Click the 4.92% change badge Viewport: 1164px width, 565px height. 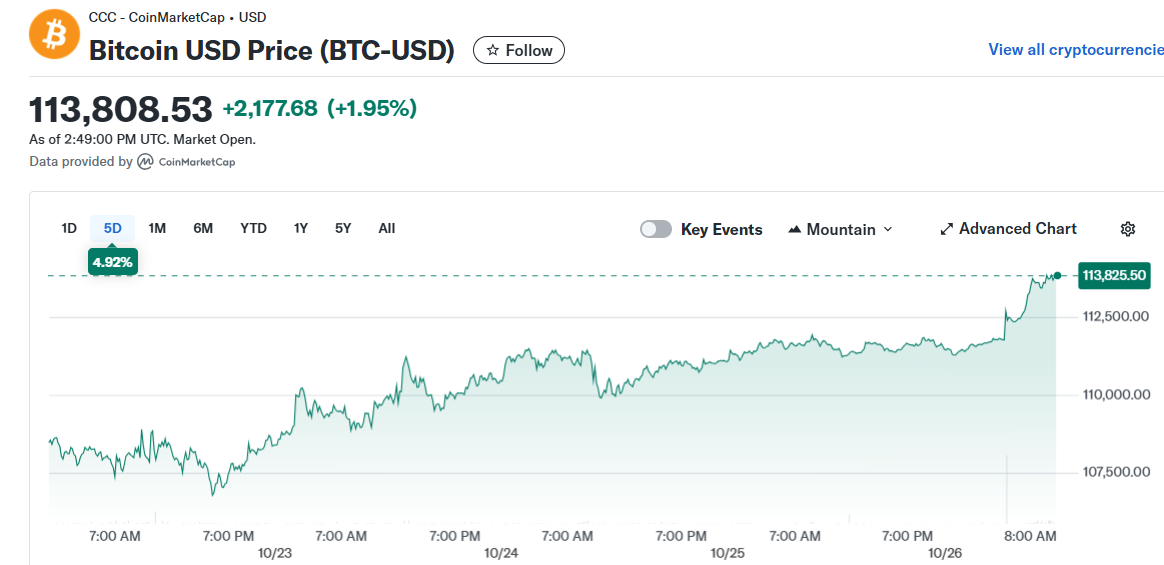pos(112,262)
